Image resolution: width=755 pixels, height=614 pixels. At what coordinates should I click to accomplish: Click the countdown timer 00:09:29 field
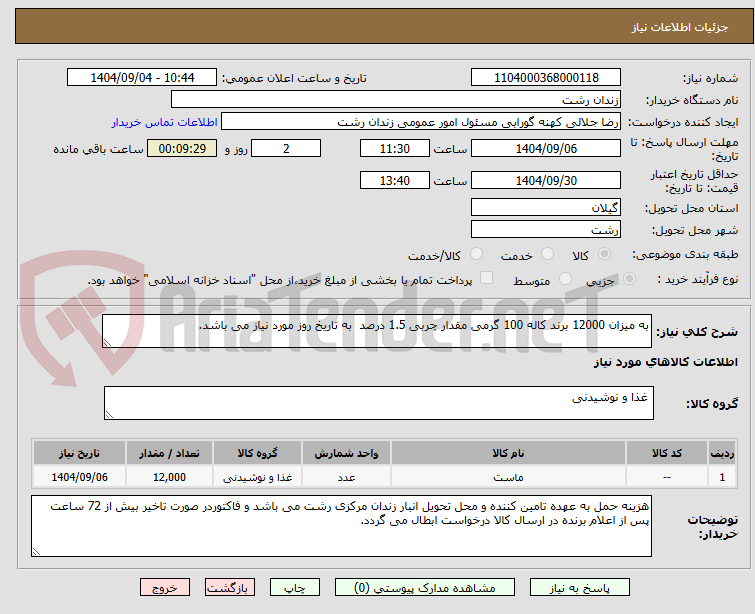182,148
